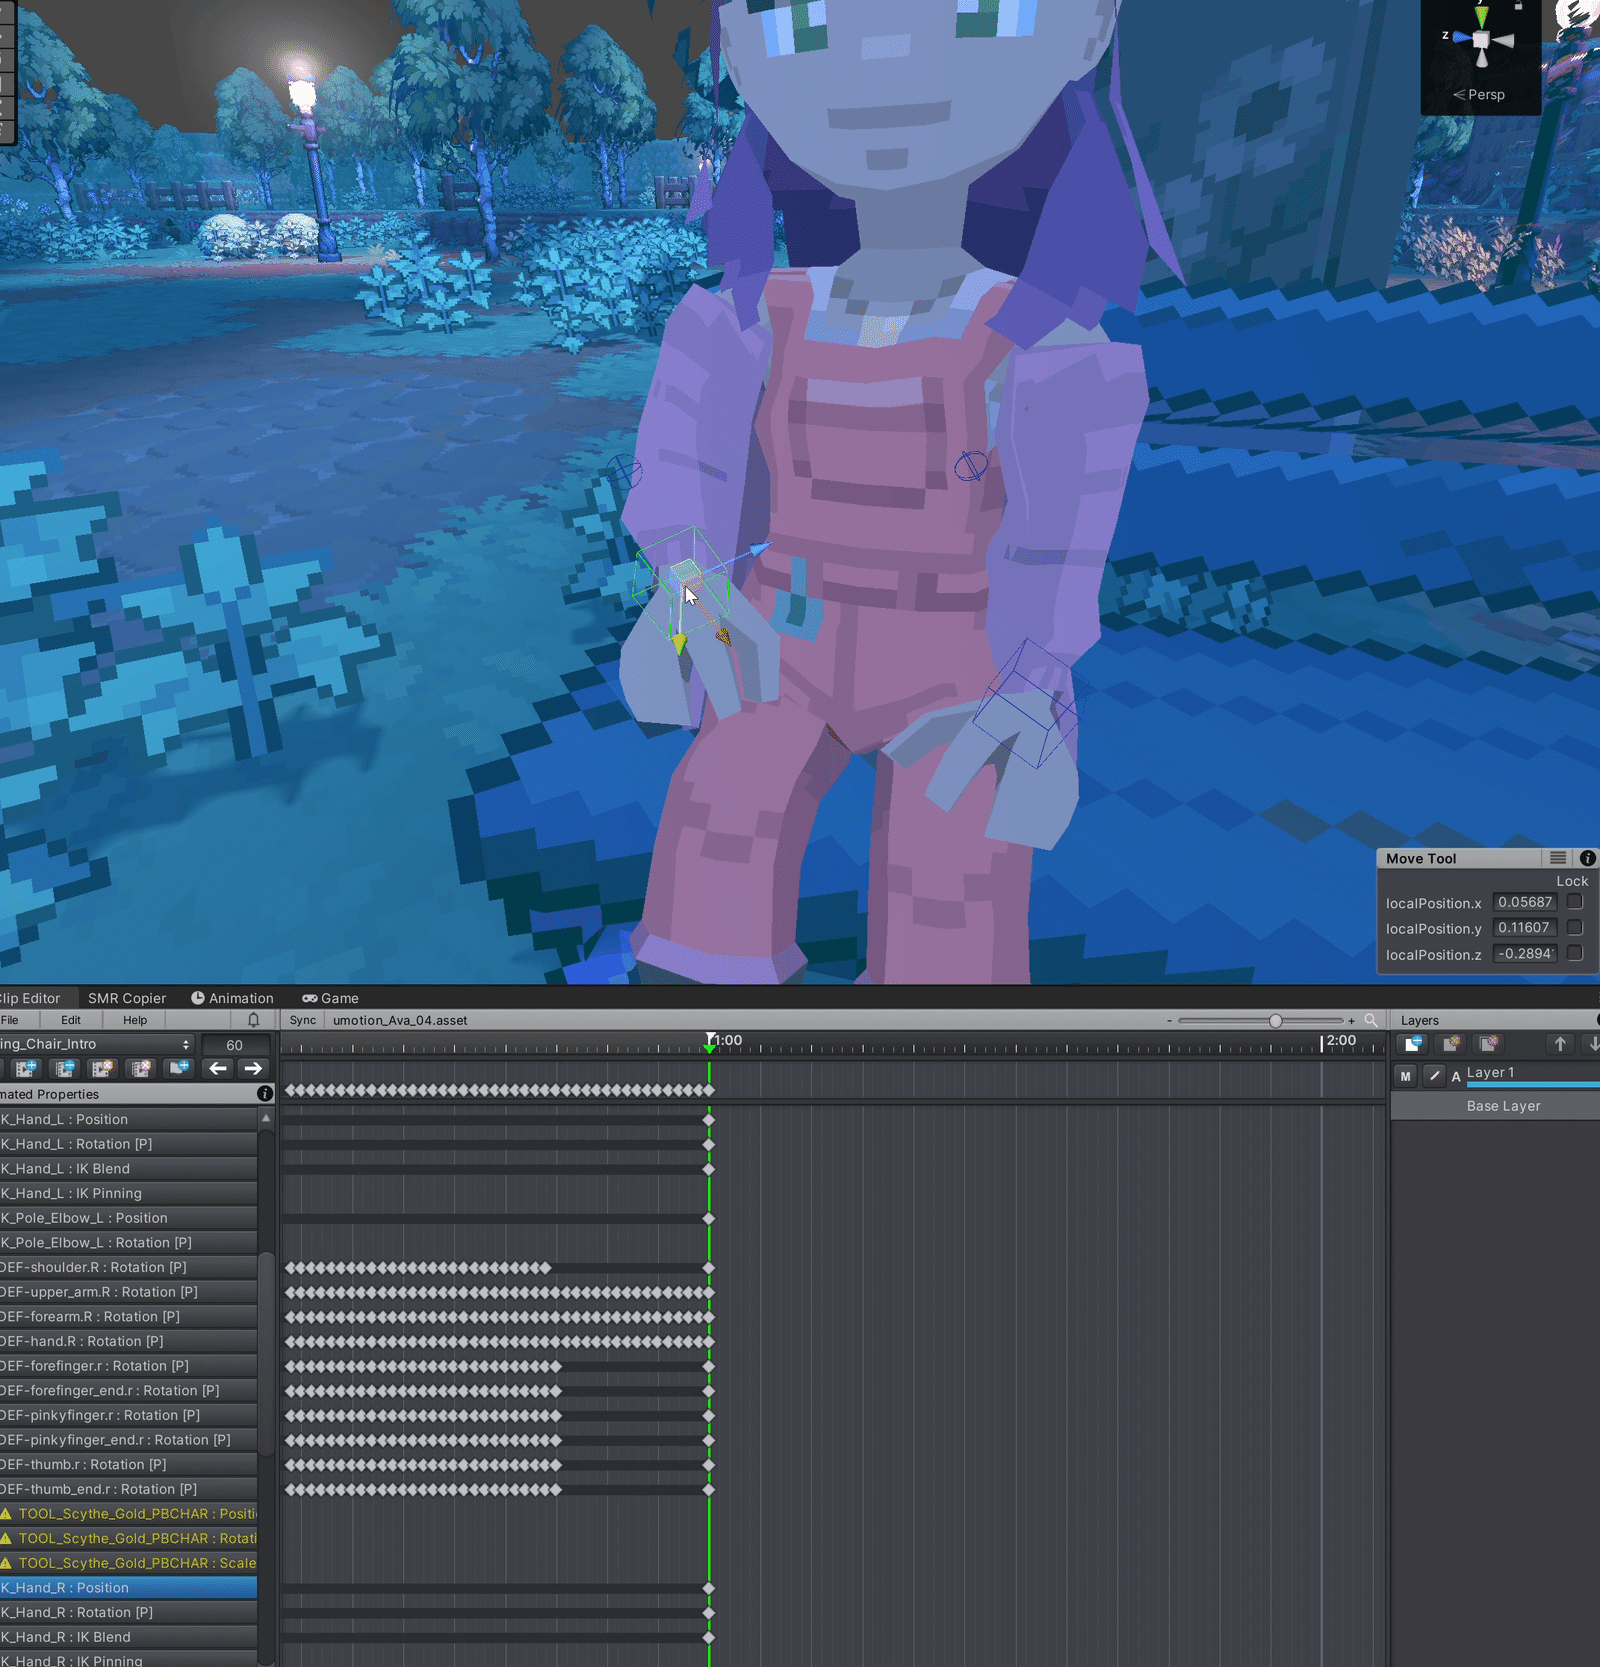Image resolution: width=1600 pixels, height=1667 pixels.
Task: Click the frame rate field showing 60
Action: (x=235, y=1045)
